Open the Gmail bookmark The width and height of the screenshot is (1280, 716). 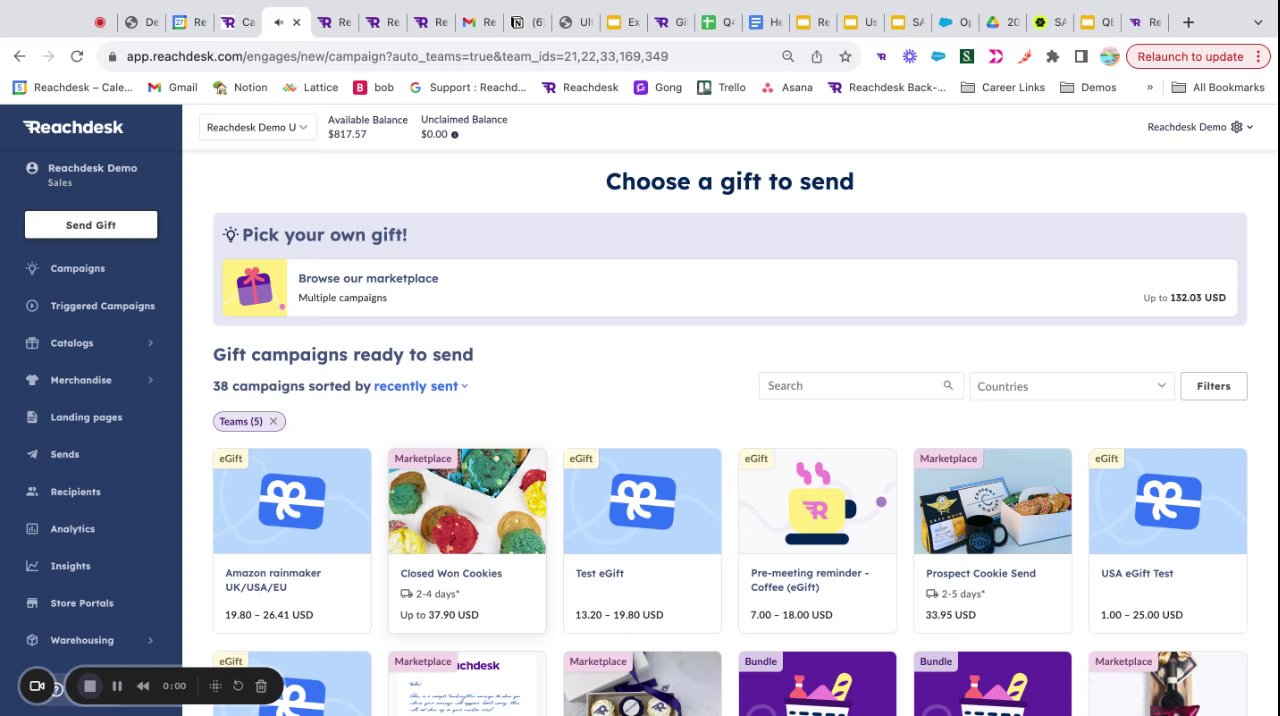coord(173,87)
